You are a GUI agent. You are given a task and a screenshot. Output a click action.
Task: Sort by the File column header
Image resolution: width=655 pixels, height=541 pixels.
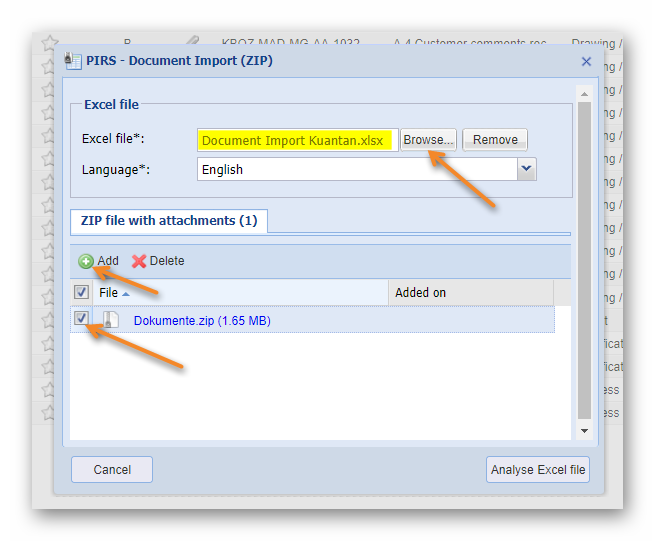click(109, 292)
